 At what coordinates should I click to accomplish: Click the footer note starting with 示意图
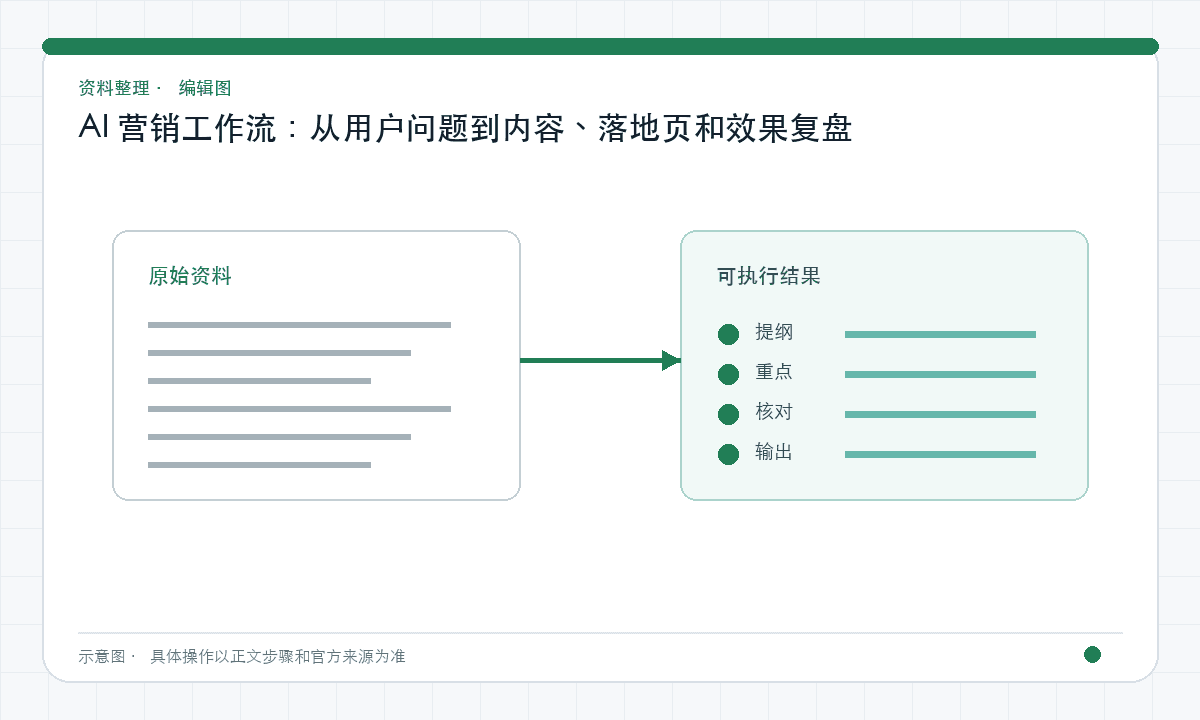coord(242,657)
